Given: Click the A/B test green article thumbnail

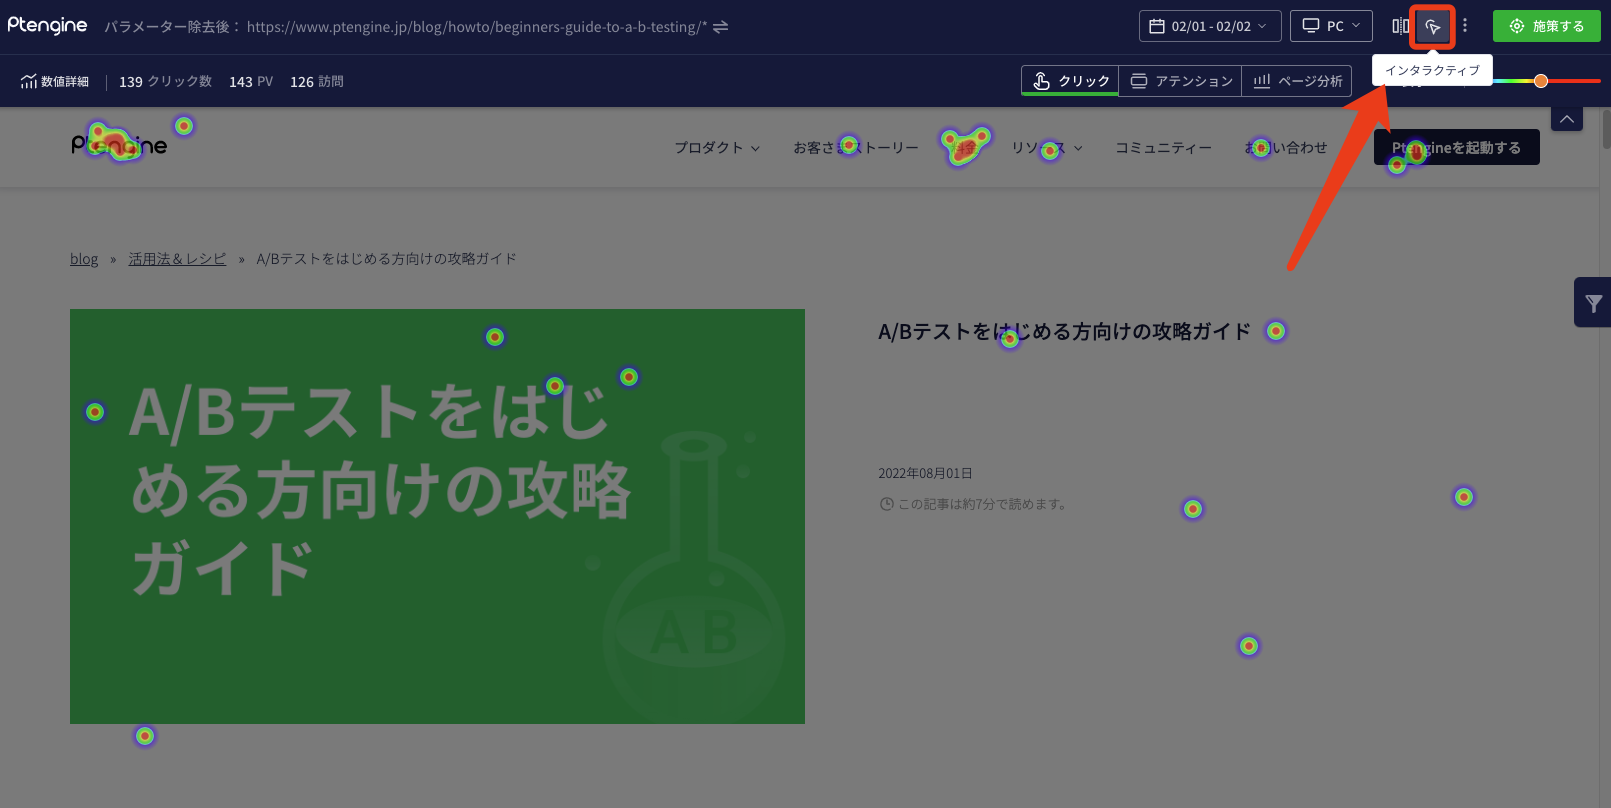Looking at the screenshot, I should pos(437,516).
